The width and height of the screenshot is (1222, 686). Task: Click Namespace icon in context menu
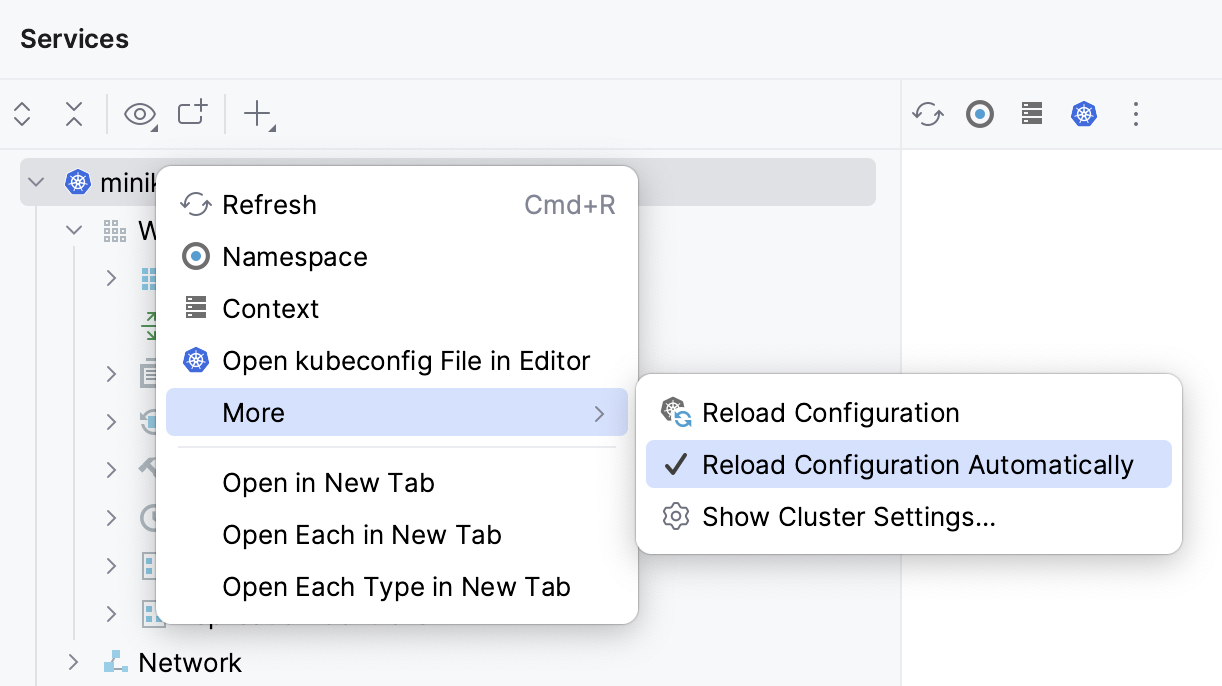pyautogui.click(x=196, y=257)
